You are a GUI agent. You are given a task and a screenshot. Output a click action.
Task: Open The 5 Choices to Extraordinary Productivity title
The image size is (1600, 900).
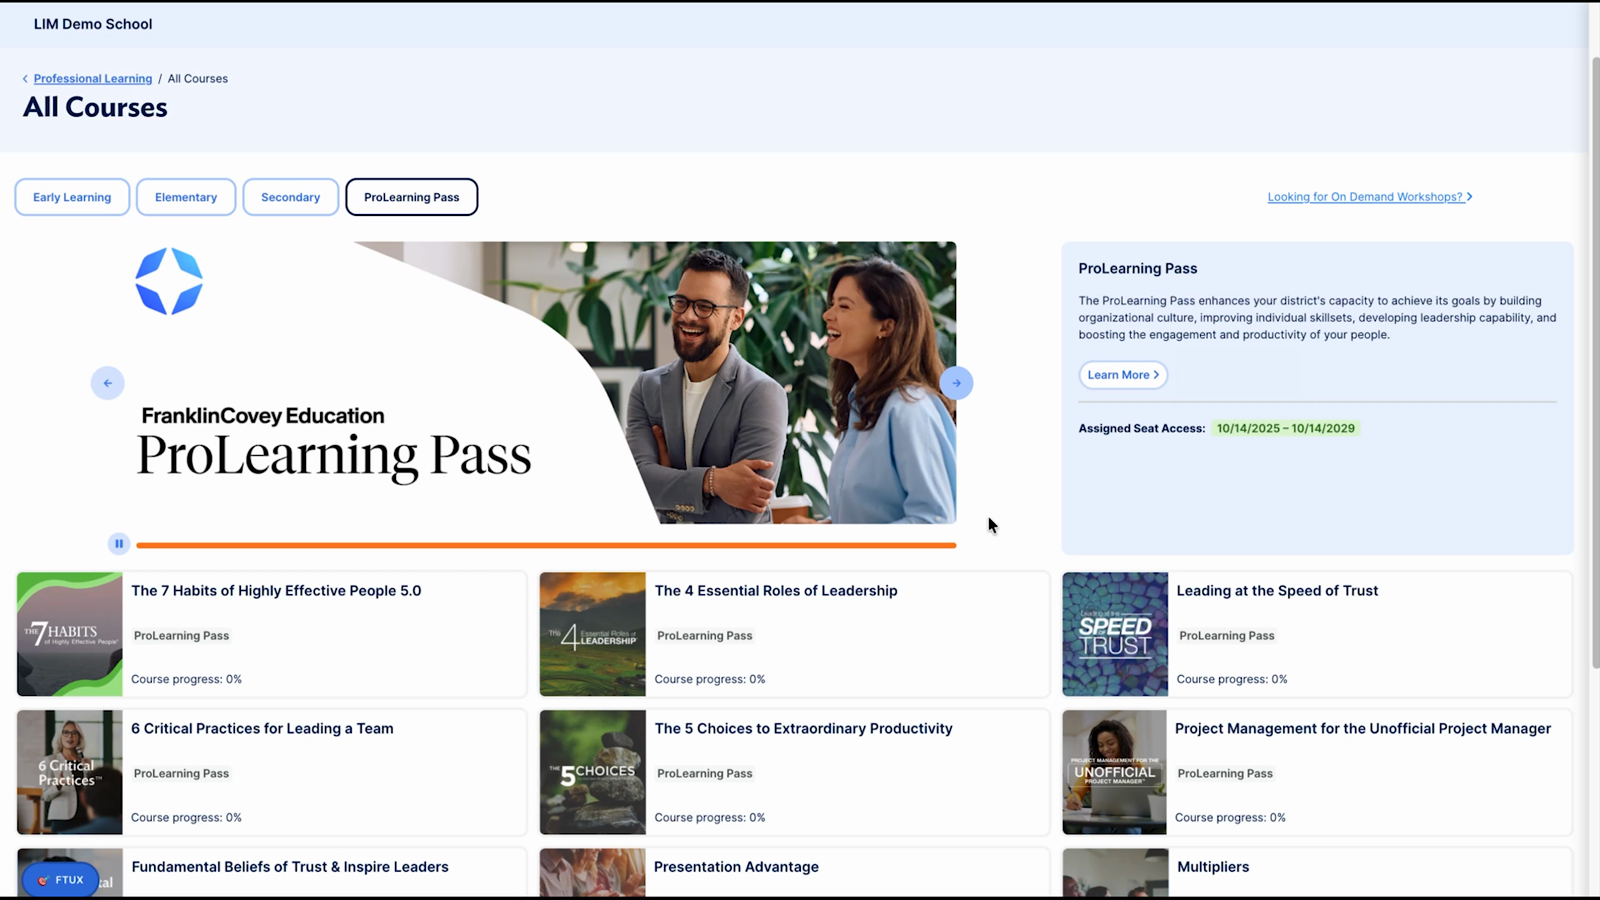803,729
